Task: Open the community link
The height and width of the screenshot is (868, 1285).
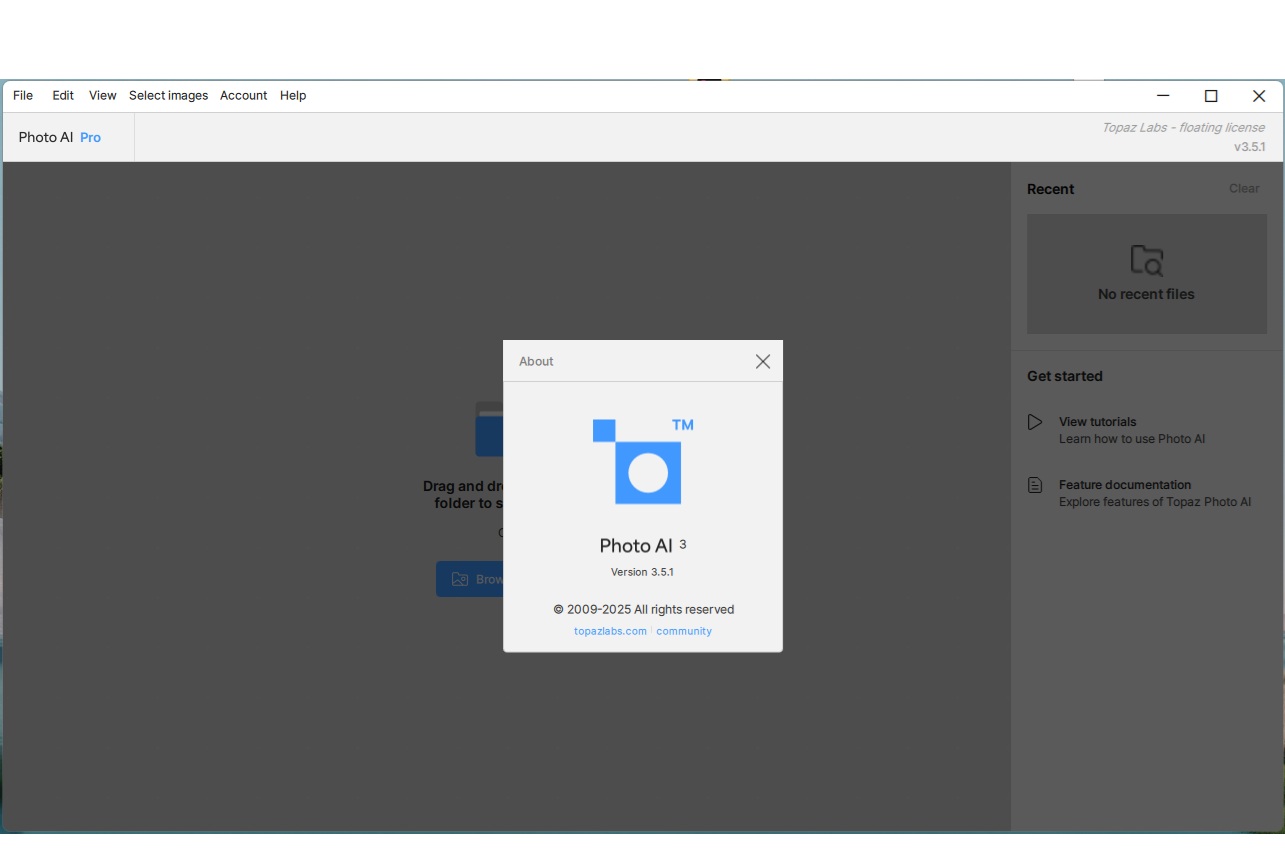Action: (x=684, y=631)
